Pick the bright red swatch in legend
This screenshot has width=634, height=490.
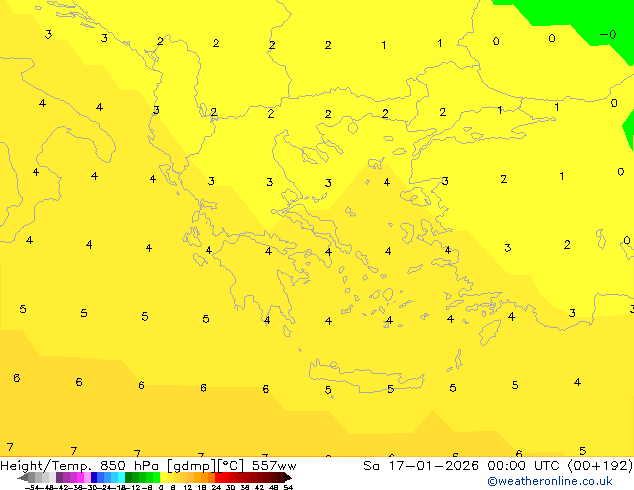pyautogui.click(x=218, y=478)
